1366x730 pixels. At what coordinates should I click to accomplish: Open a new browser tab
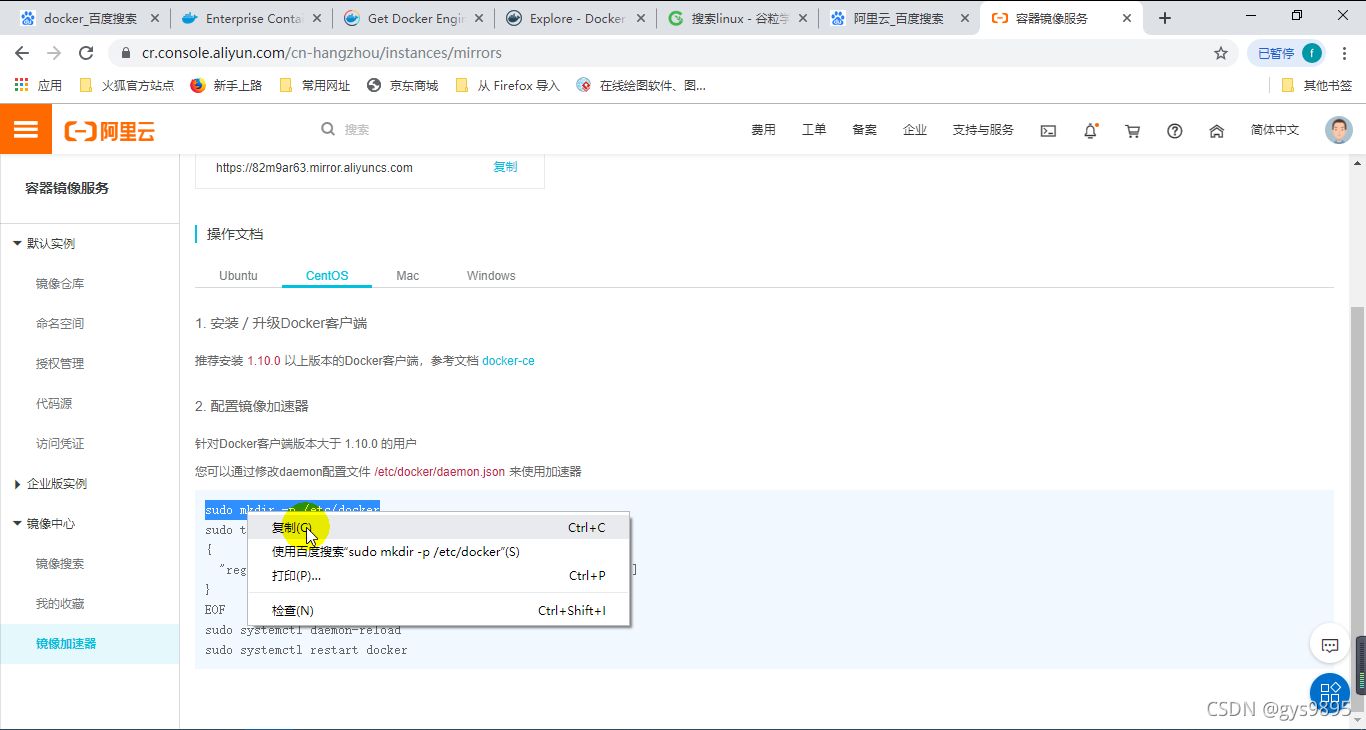(x=1165, y=18)
